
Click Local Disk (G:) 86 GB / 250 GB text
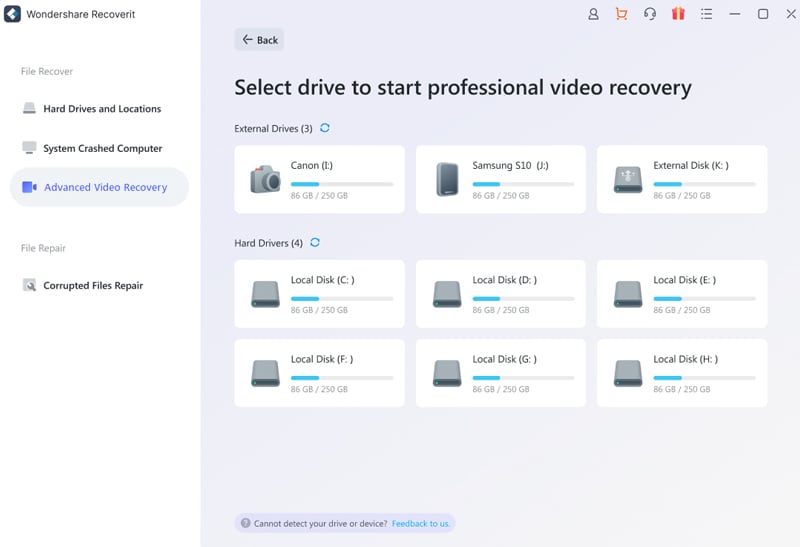click(x=501, y=389)
